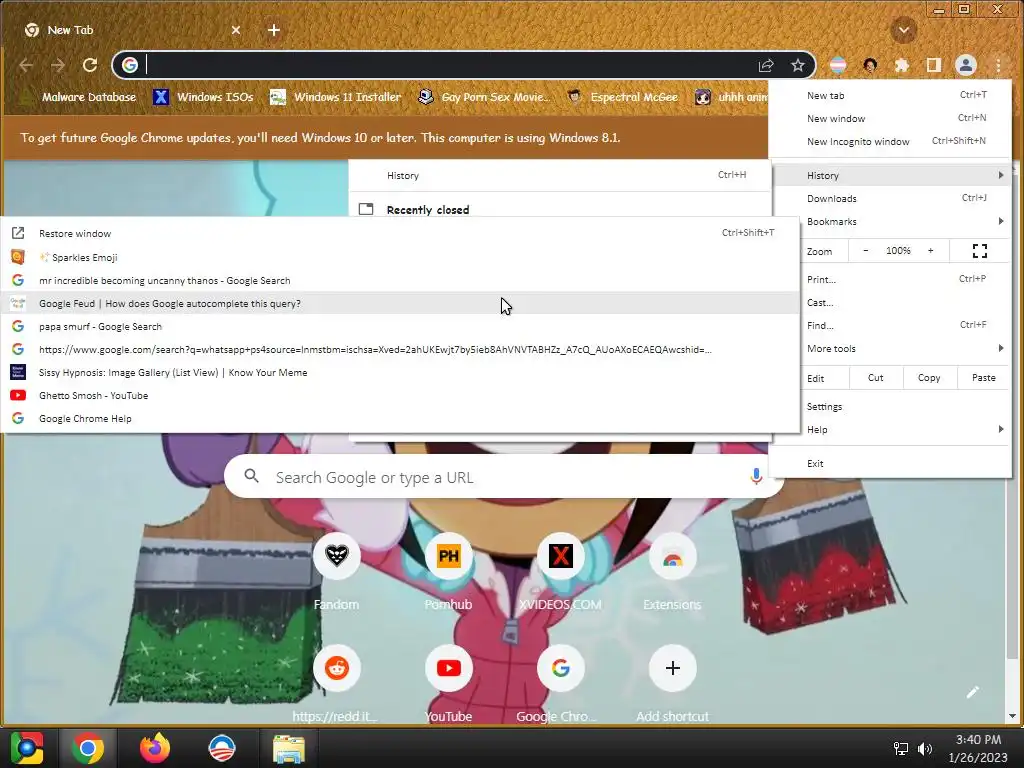The height and width of the screenshot is (768, 1024).
Task: Reopen Google Chrome Help tab
Action: [400, 418]
